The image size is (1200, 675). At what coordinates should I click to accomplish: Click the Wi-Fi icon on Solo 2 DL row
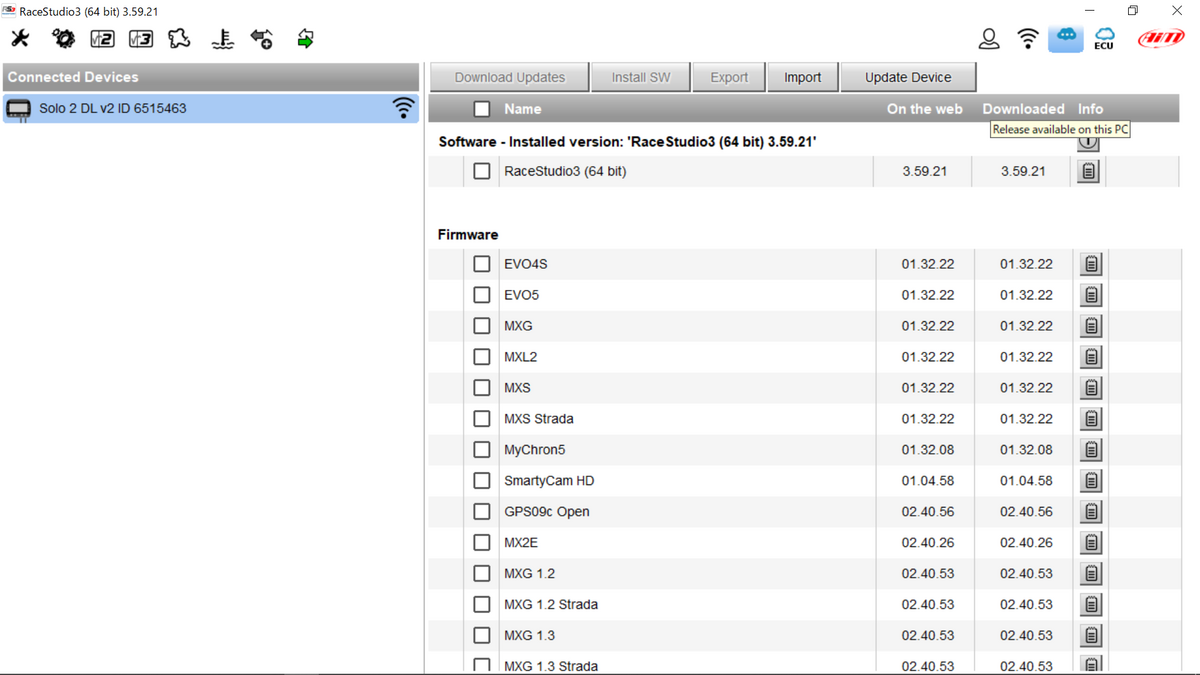403,108
